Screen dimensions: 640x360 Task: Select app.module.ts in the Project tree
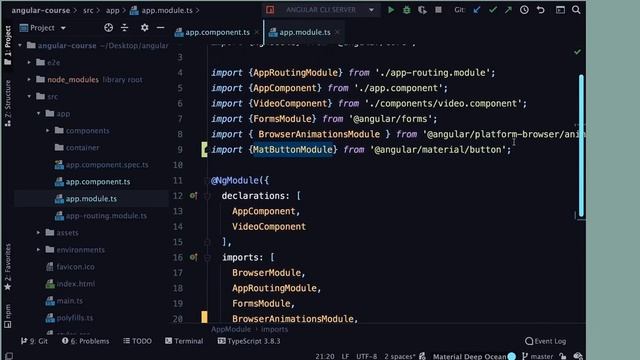tap(91, 199)
